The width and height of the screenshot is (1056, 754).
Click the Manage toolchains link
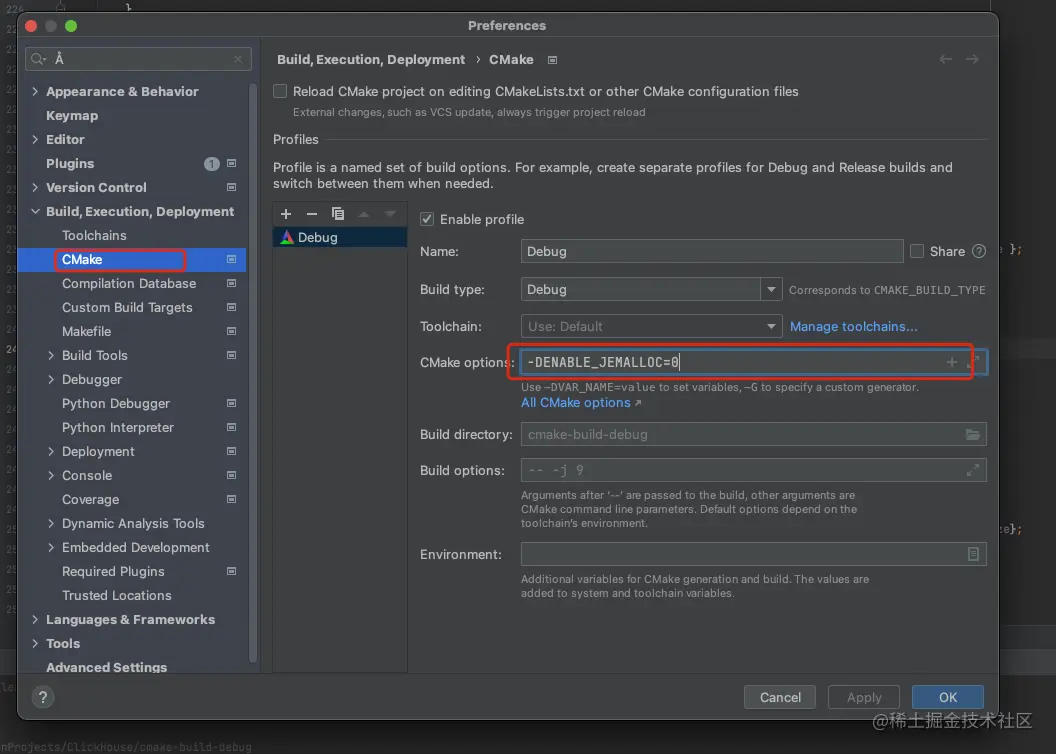coord(853,326)
